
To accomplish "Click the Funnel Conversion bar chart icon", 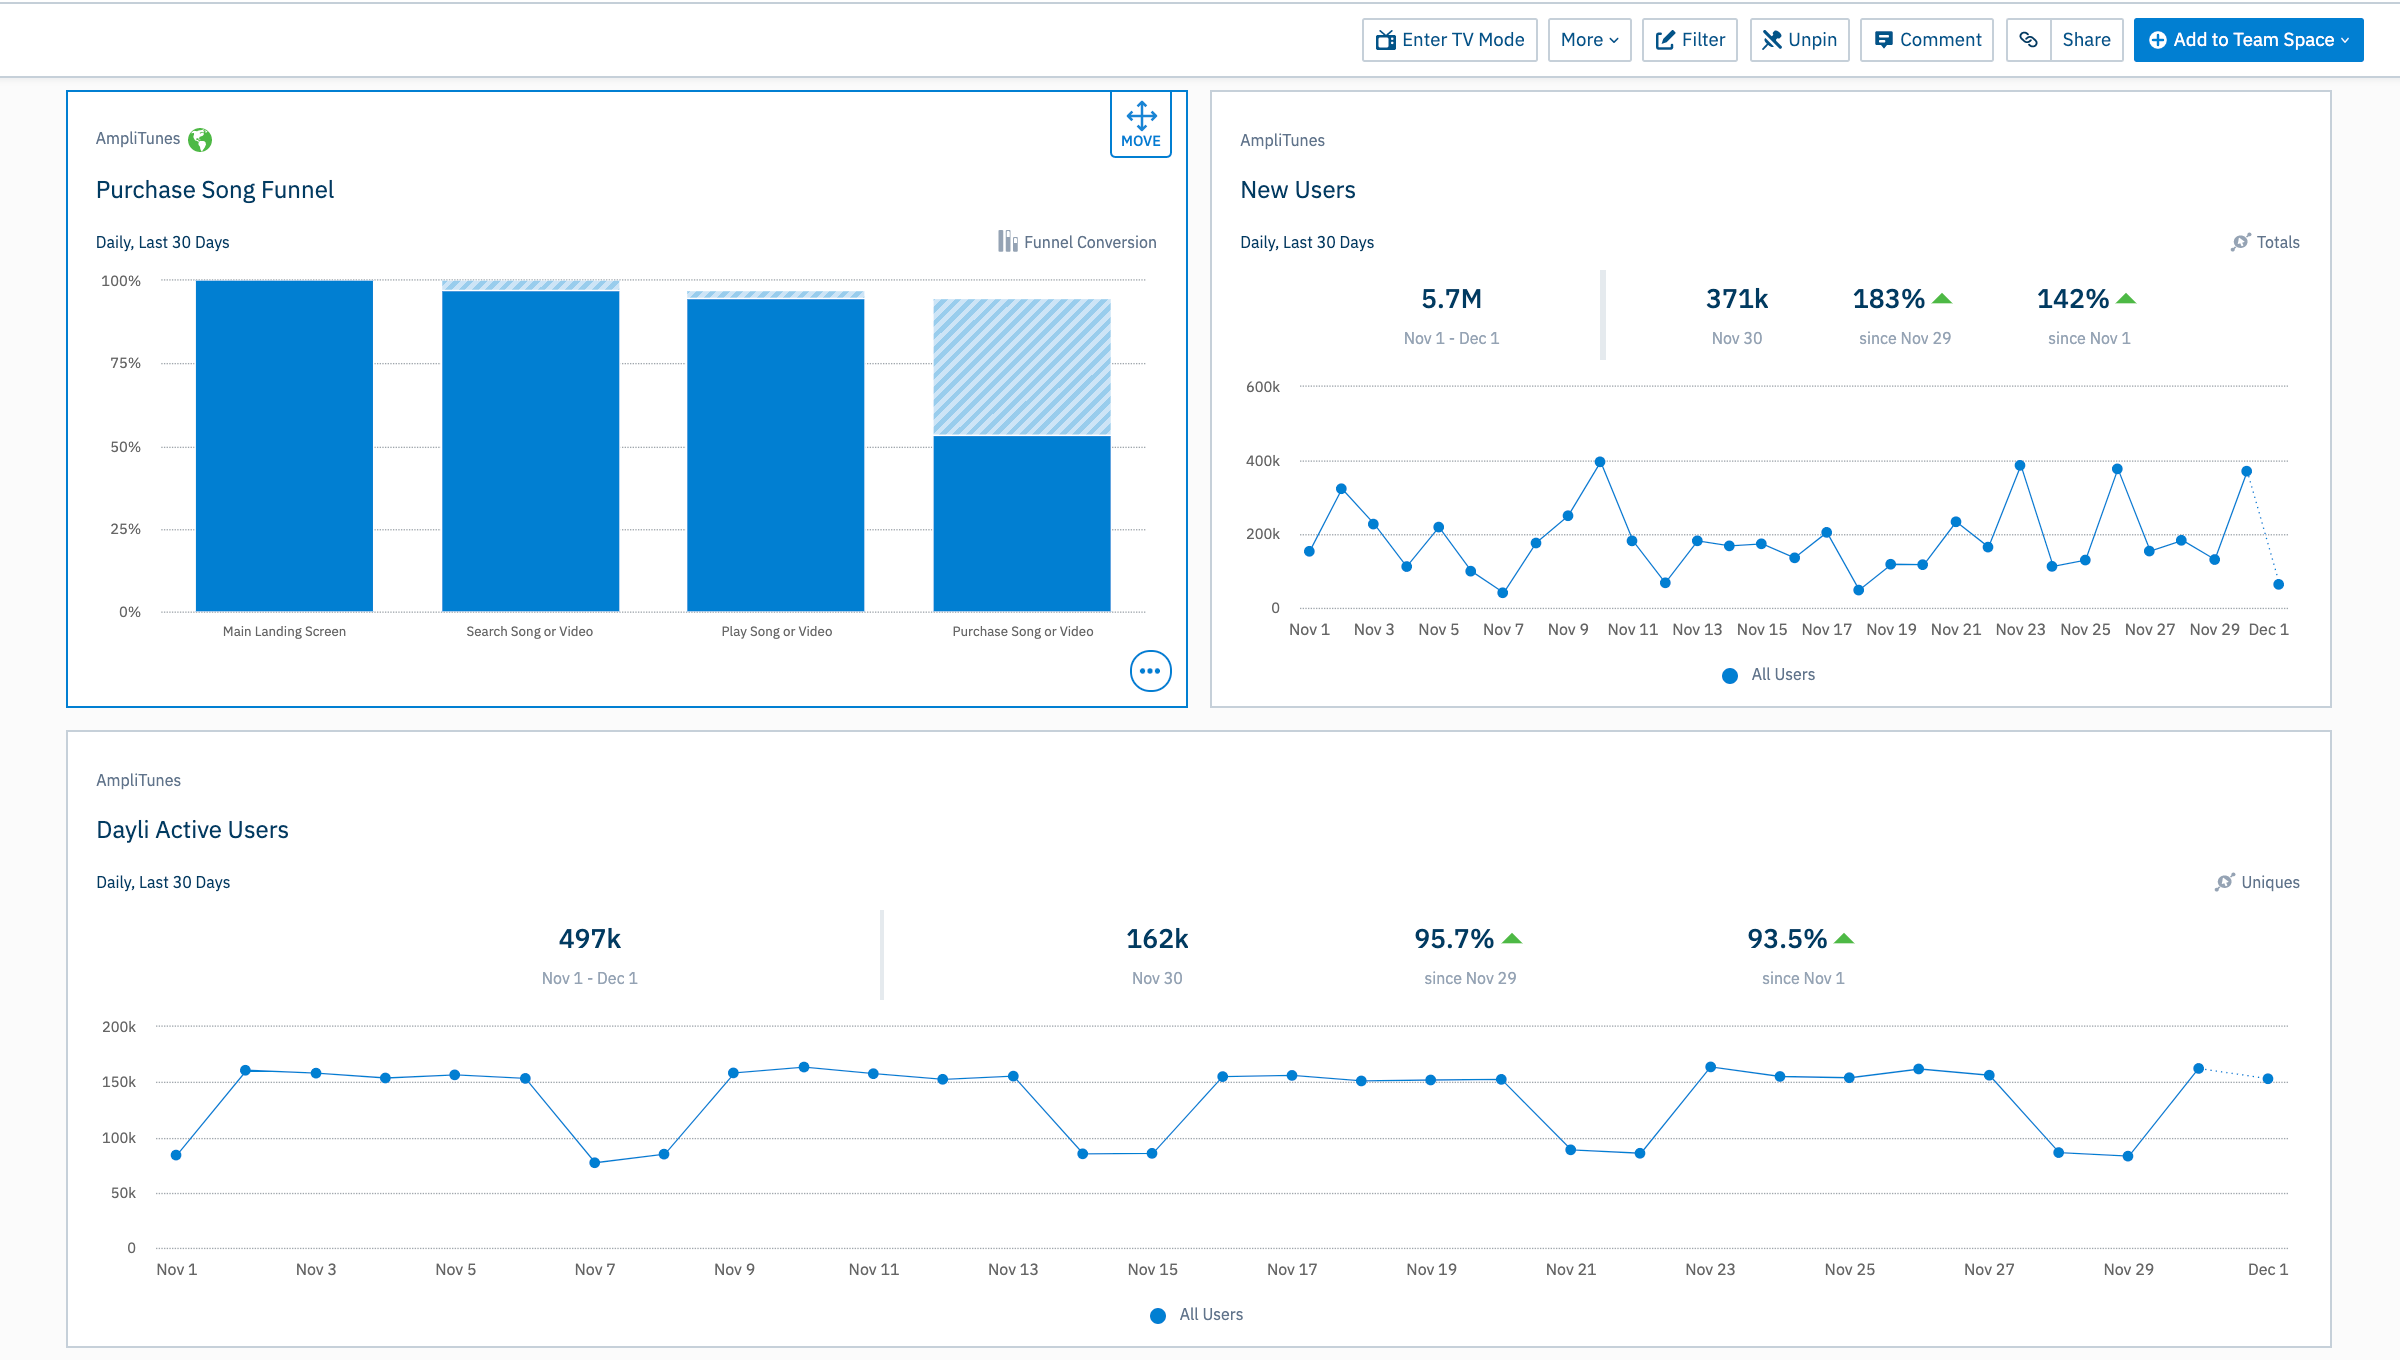I will pyautogui.click(x=1007, y=242).
